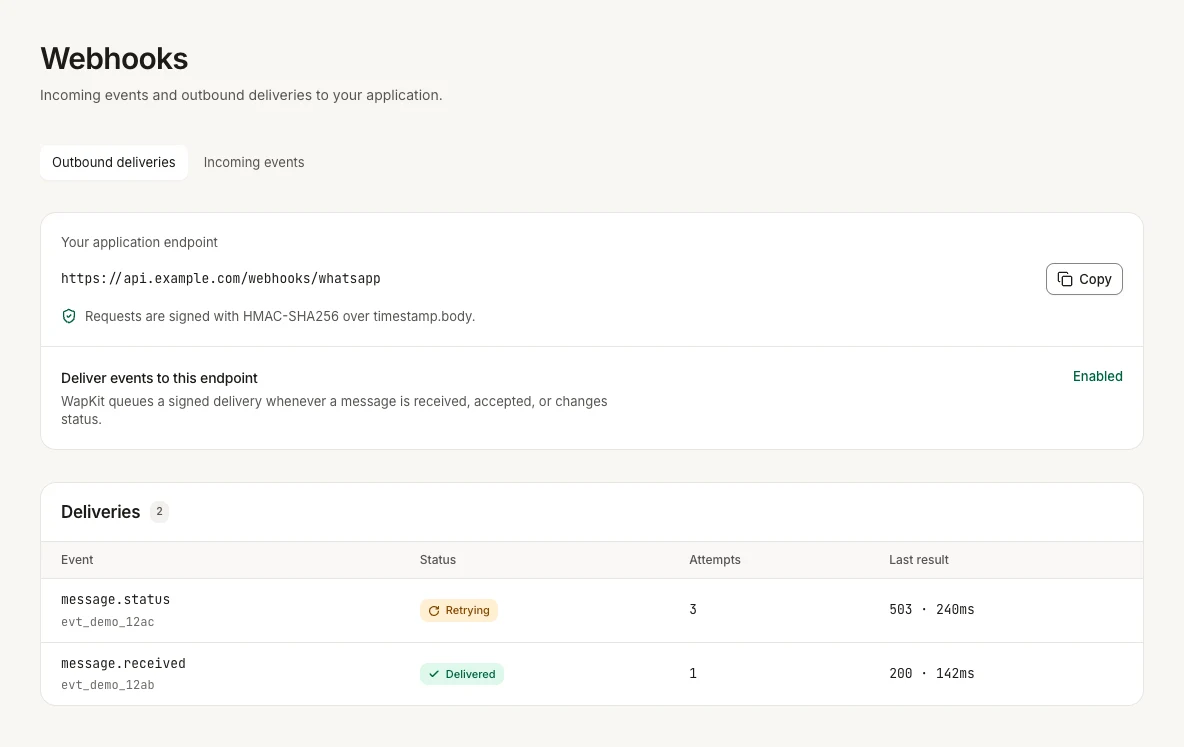The image size is (1184, 747).
Task: Switch to the Outbound deliveries tab
Action: 113,162
